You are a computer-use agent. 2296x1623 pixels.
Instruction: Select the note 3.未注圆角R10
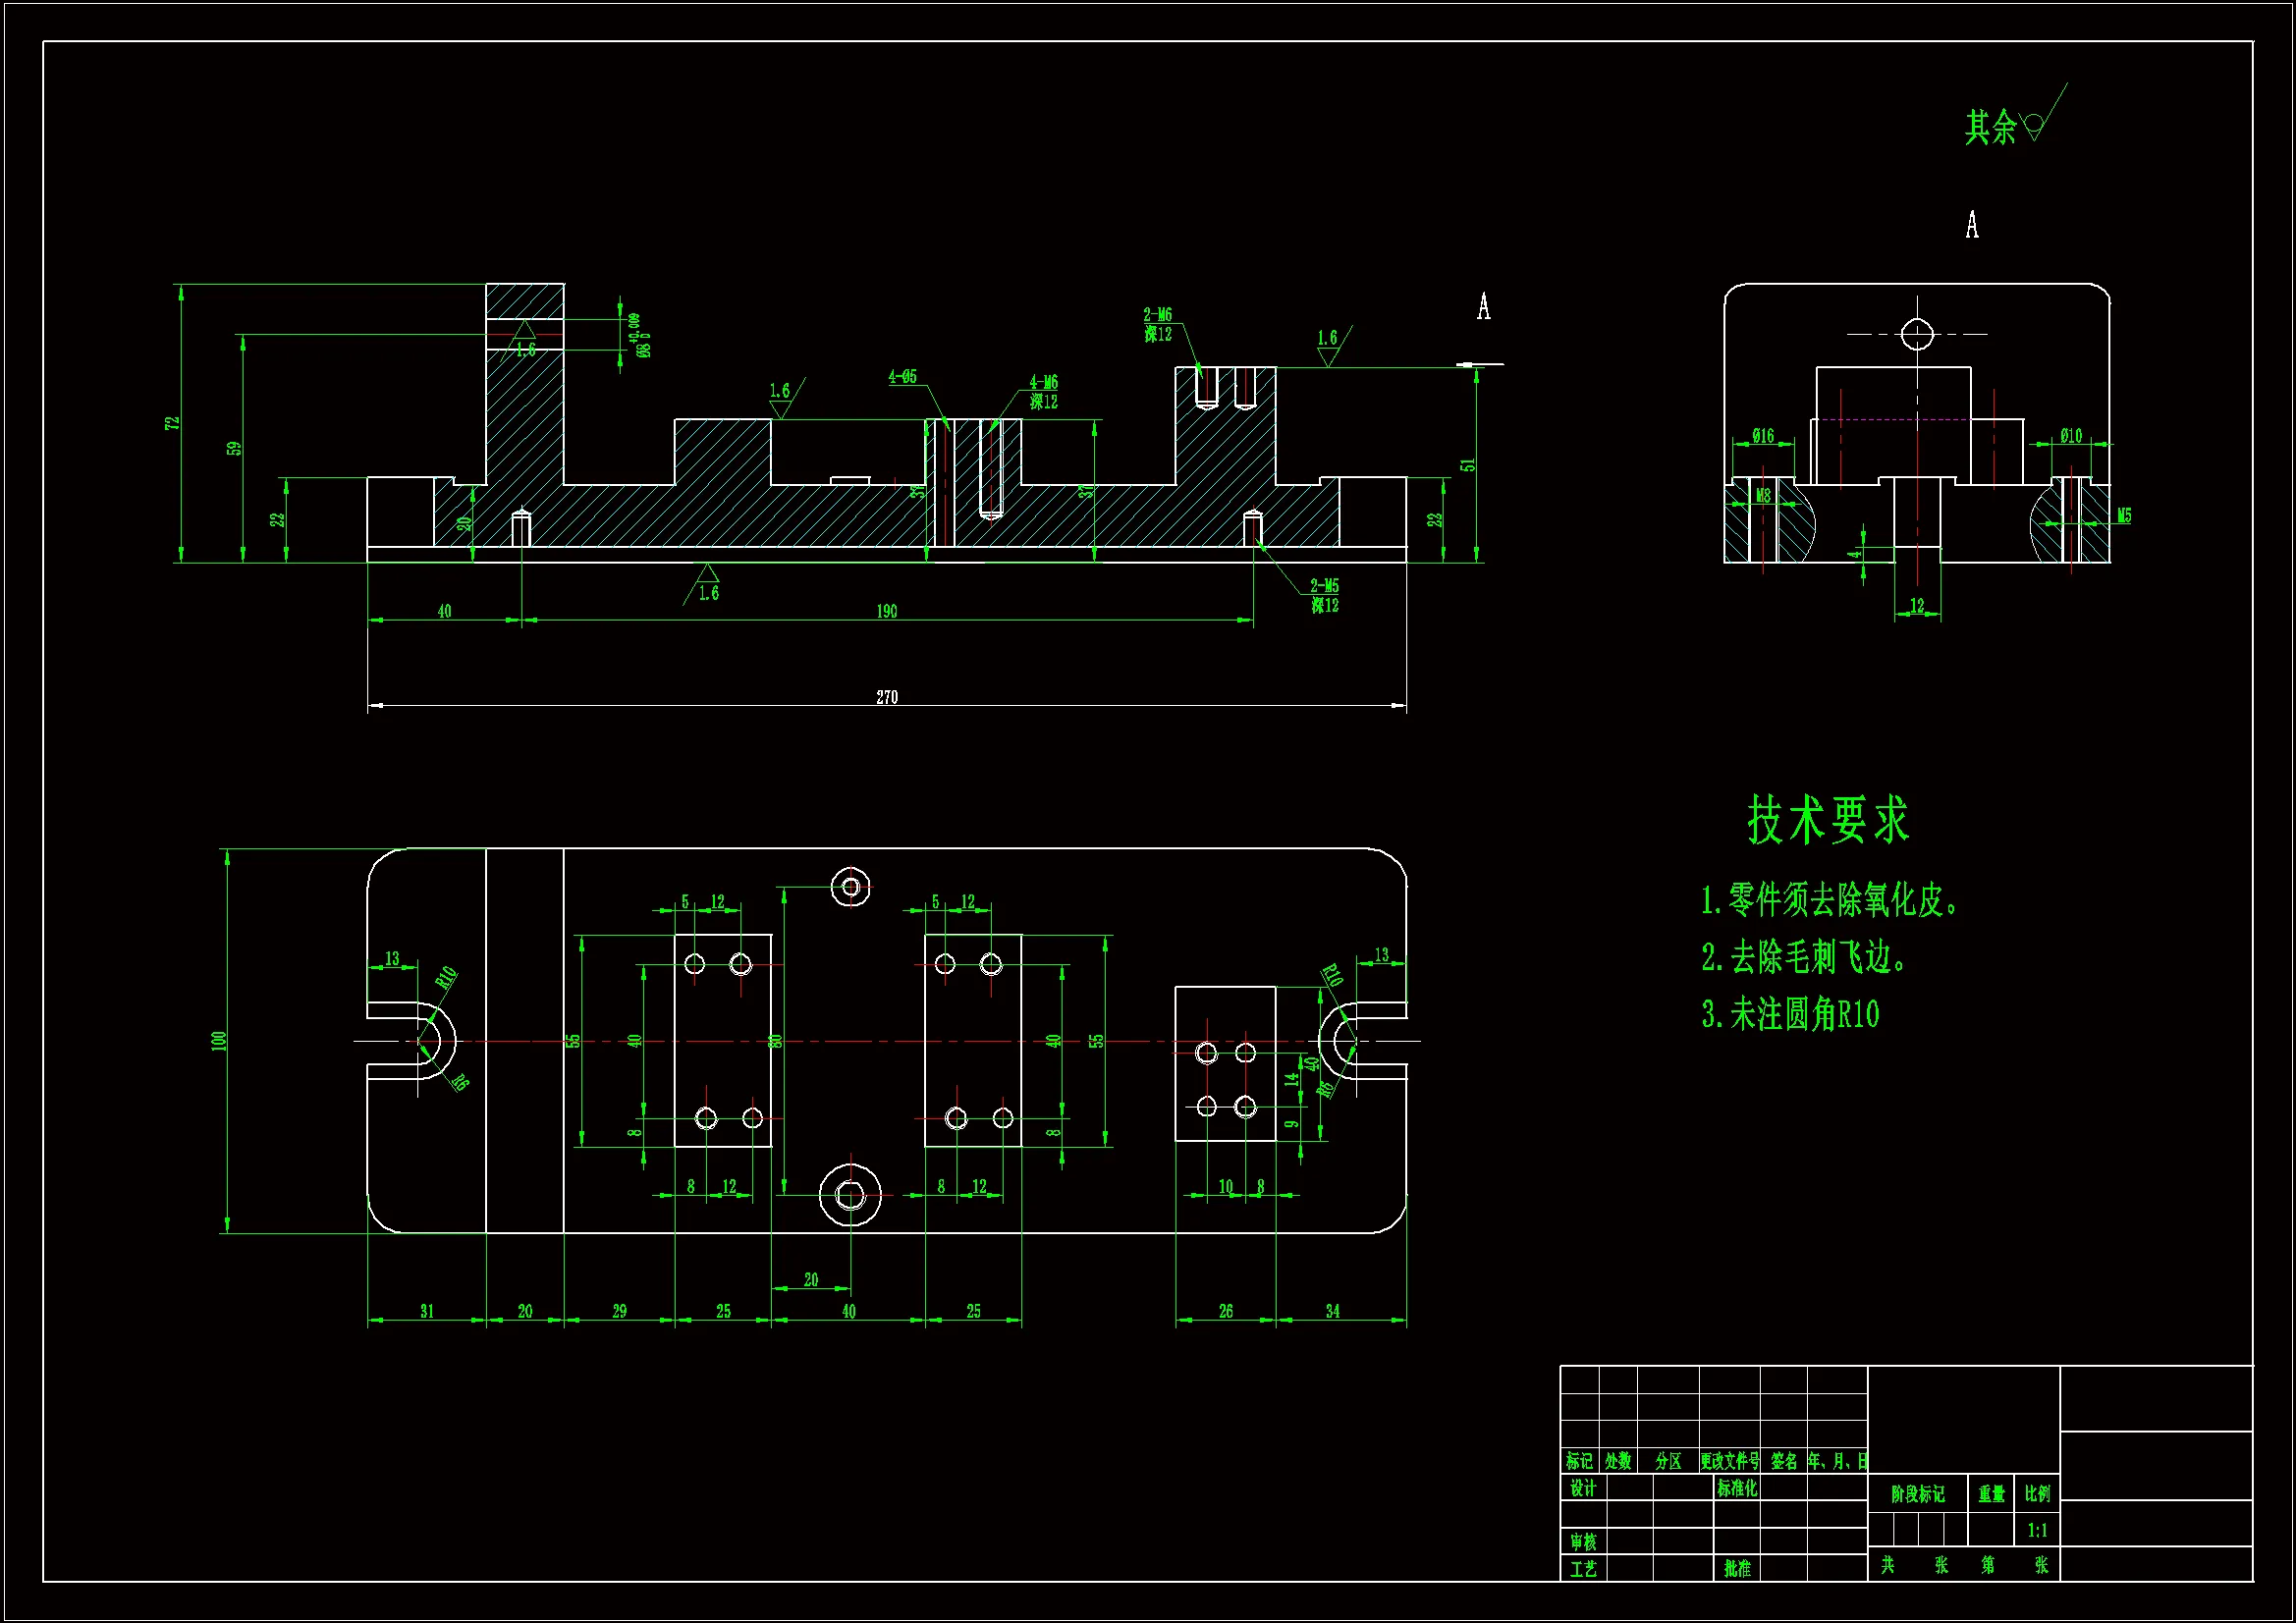1790,1015
